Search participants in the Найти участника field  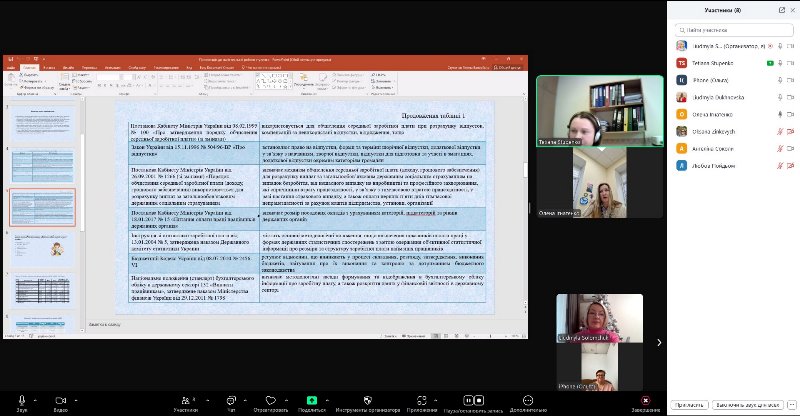733,30
